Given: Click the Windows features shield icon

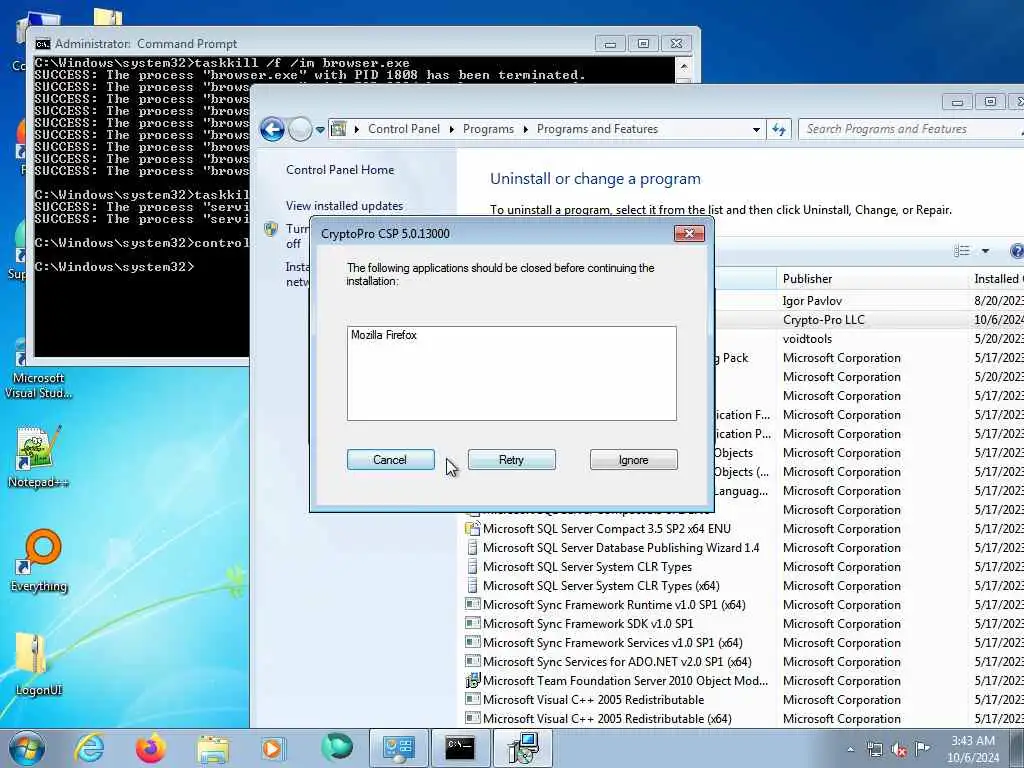Looking at the screenshot, I should tap(271, 229).
